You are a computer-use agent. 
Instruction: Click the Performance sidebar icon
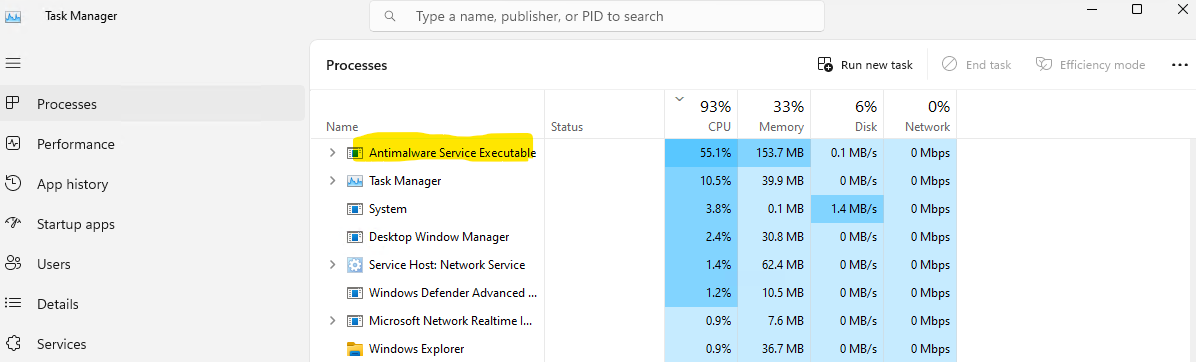click(13, 143)
